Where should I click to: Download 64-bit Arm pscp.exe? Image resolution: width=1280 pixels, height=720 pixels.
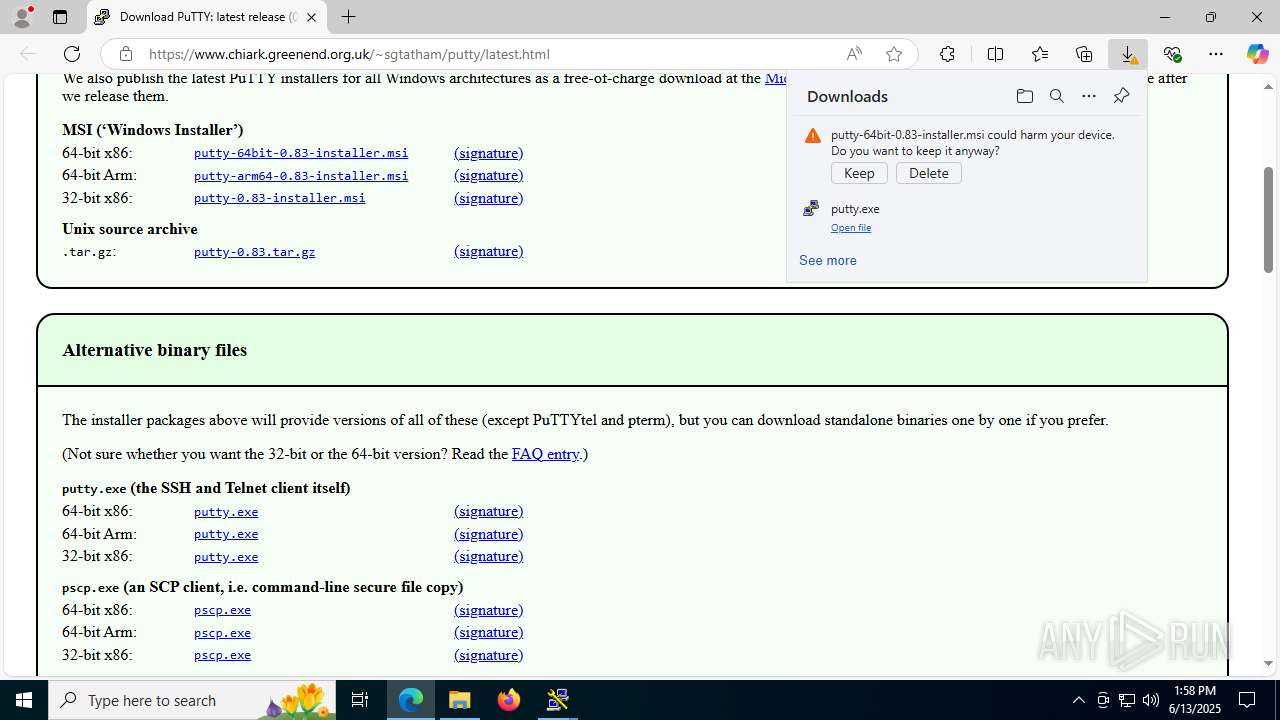click(x=222, y=632)
